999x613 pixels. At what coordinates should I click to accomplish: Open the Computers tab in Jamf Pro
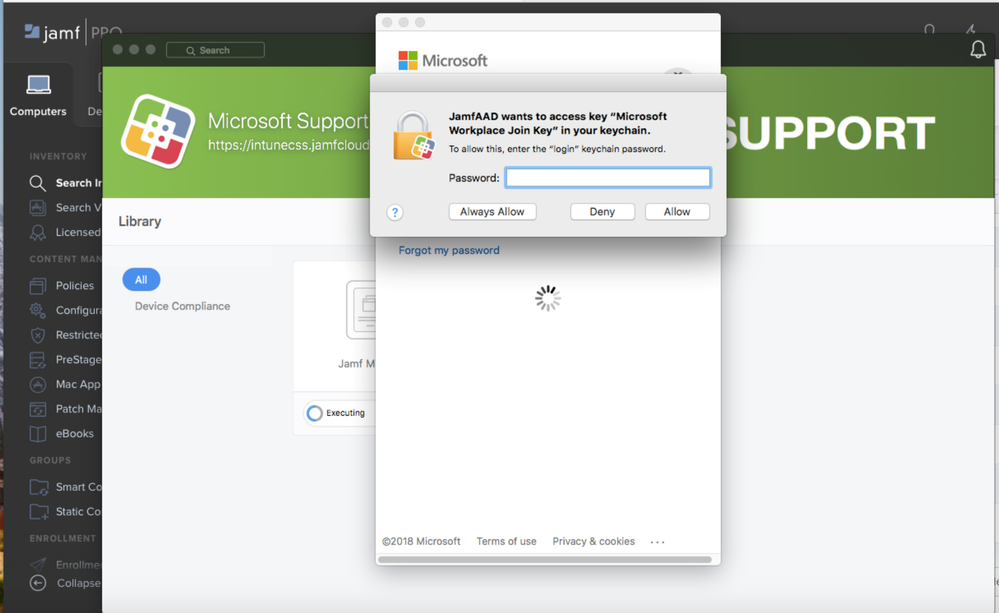coord(38,96)
